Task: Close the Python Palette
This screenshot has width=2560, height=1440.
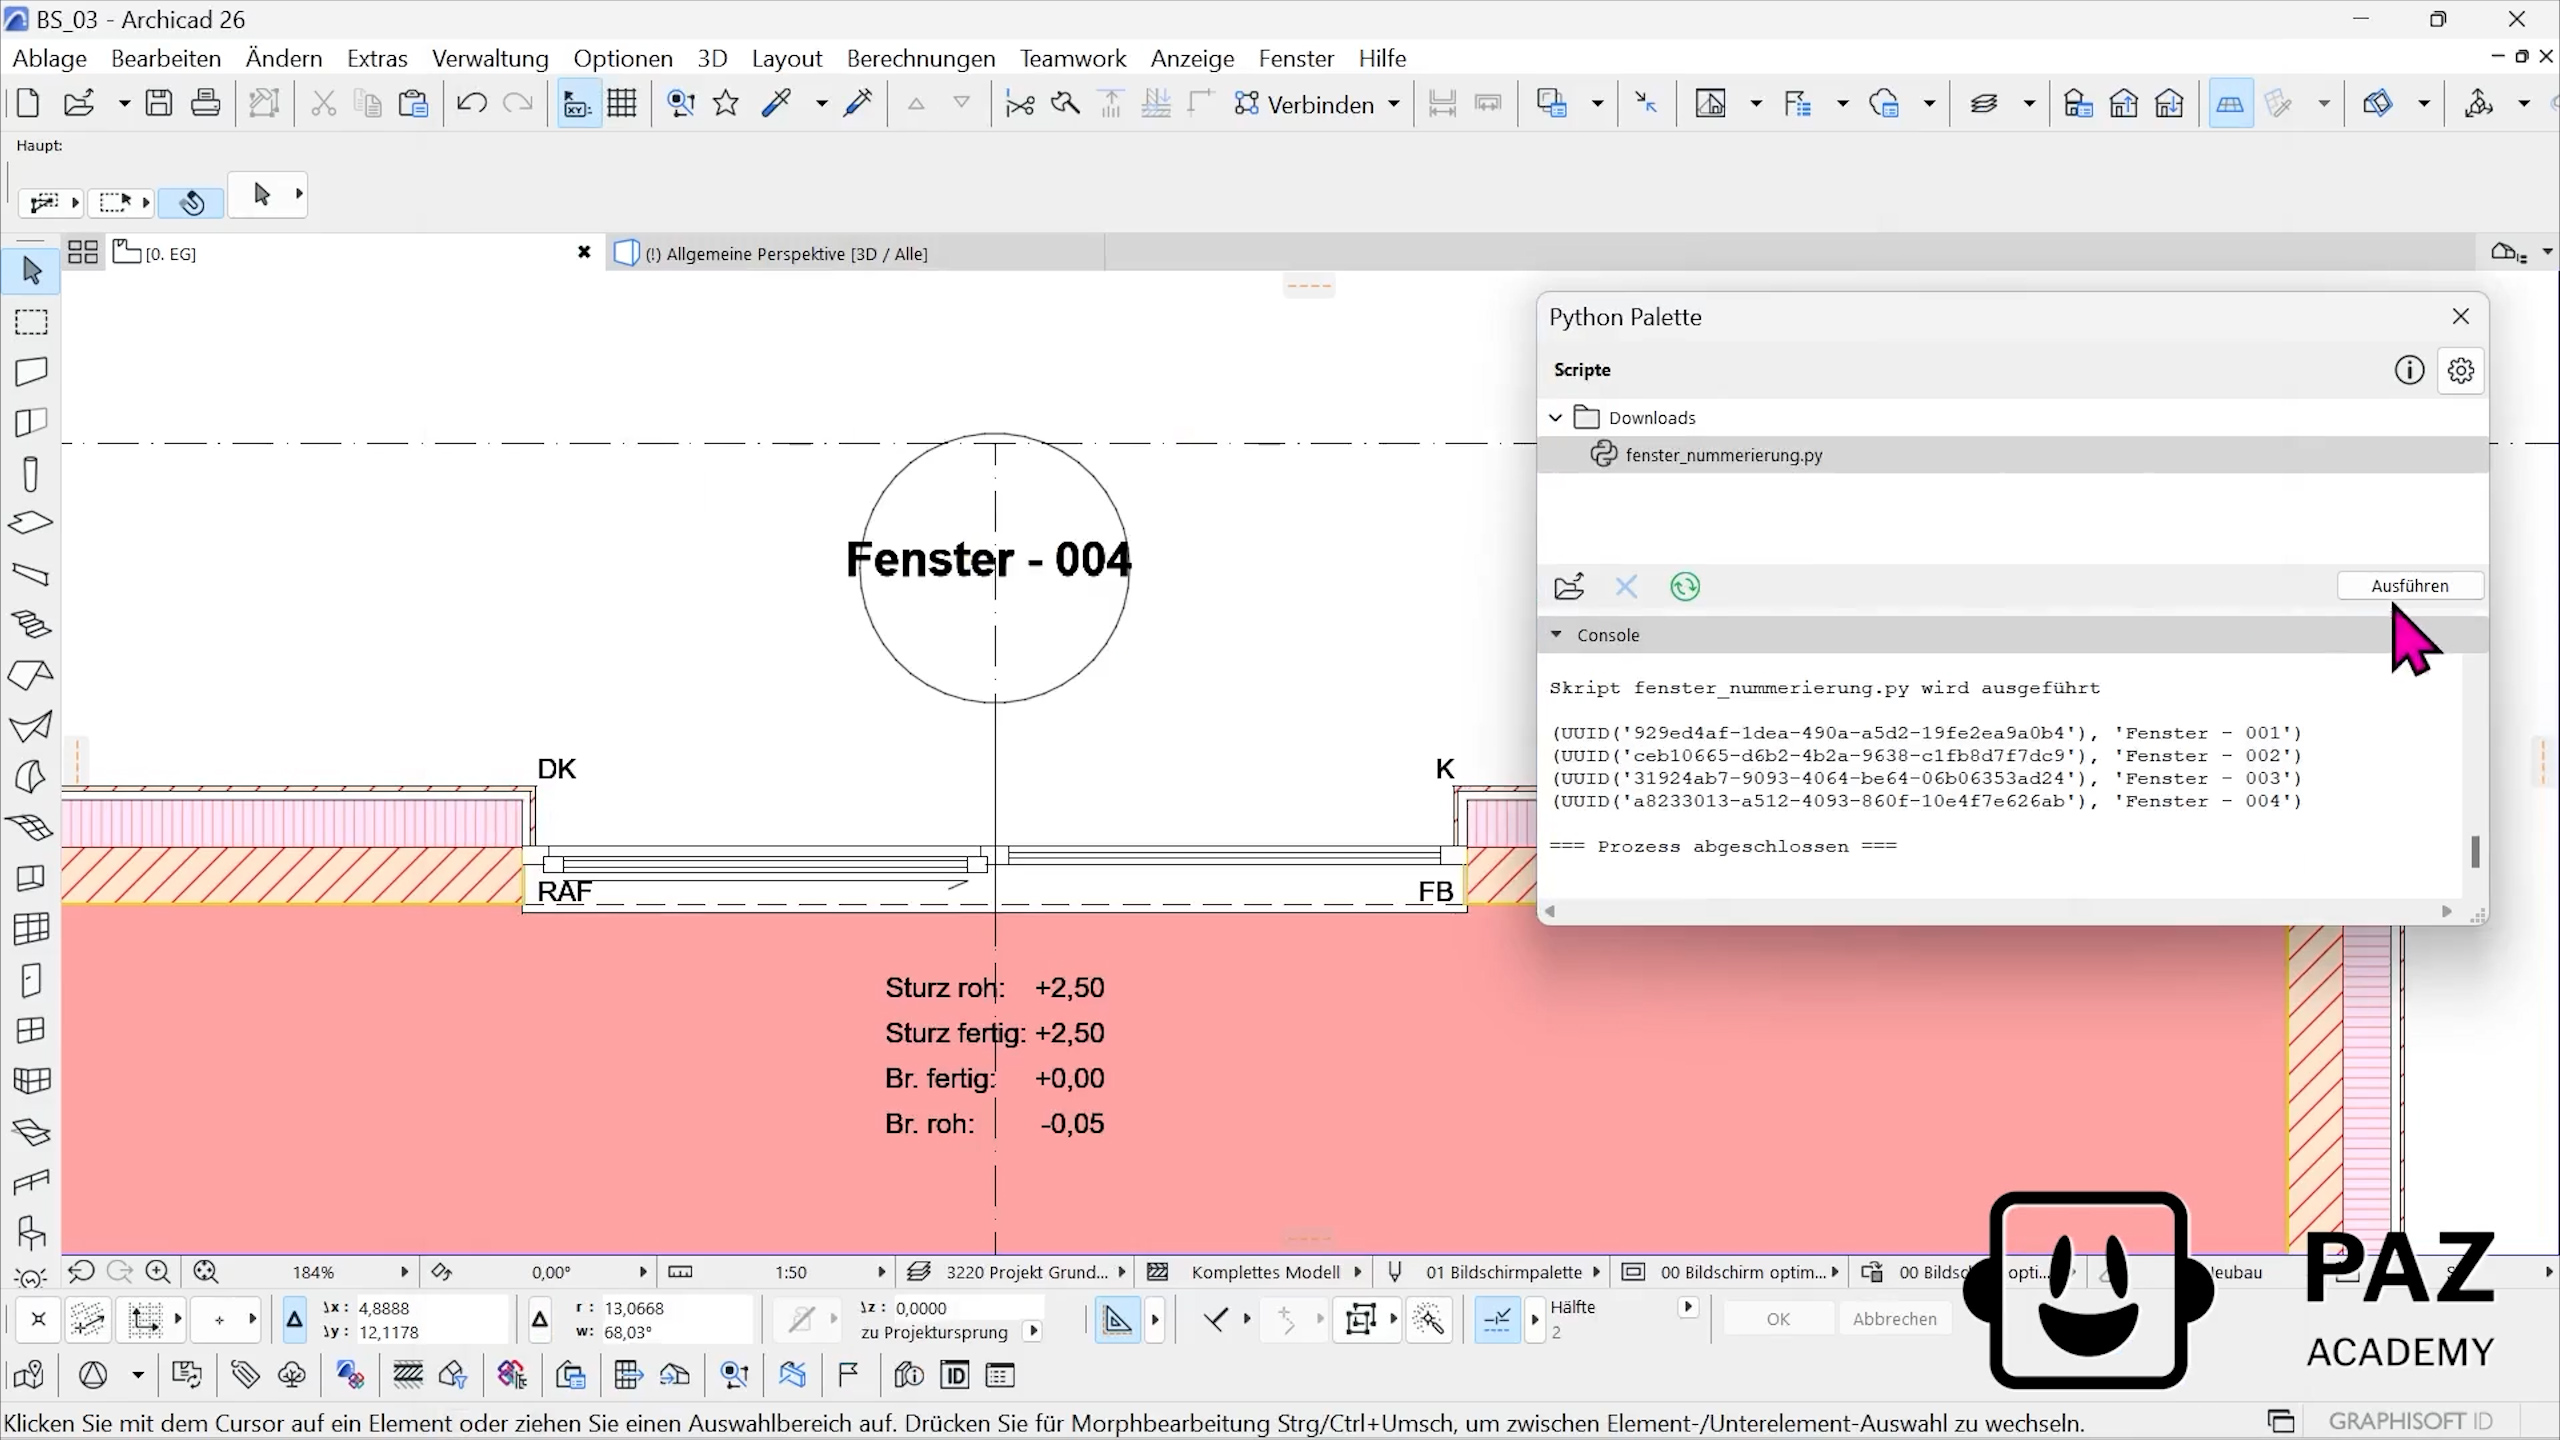Action: tap(2461, 316)
